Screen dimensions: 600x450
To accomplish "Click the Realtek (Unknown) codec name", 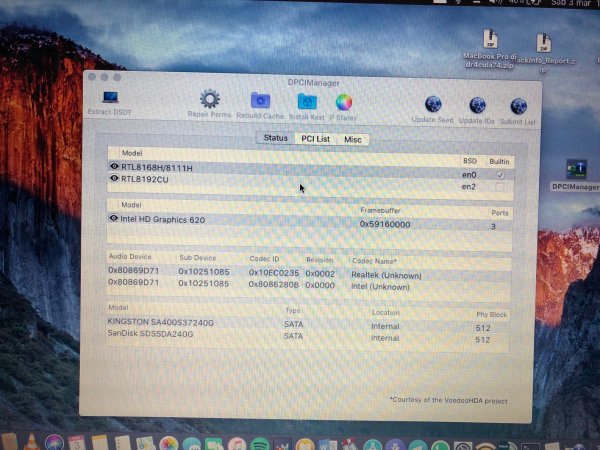I will (386, 275).
